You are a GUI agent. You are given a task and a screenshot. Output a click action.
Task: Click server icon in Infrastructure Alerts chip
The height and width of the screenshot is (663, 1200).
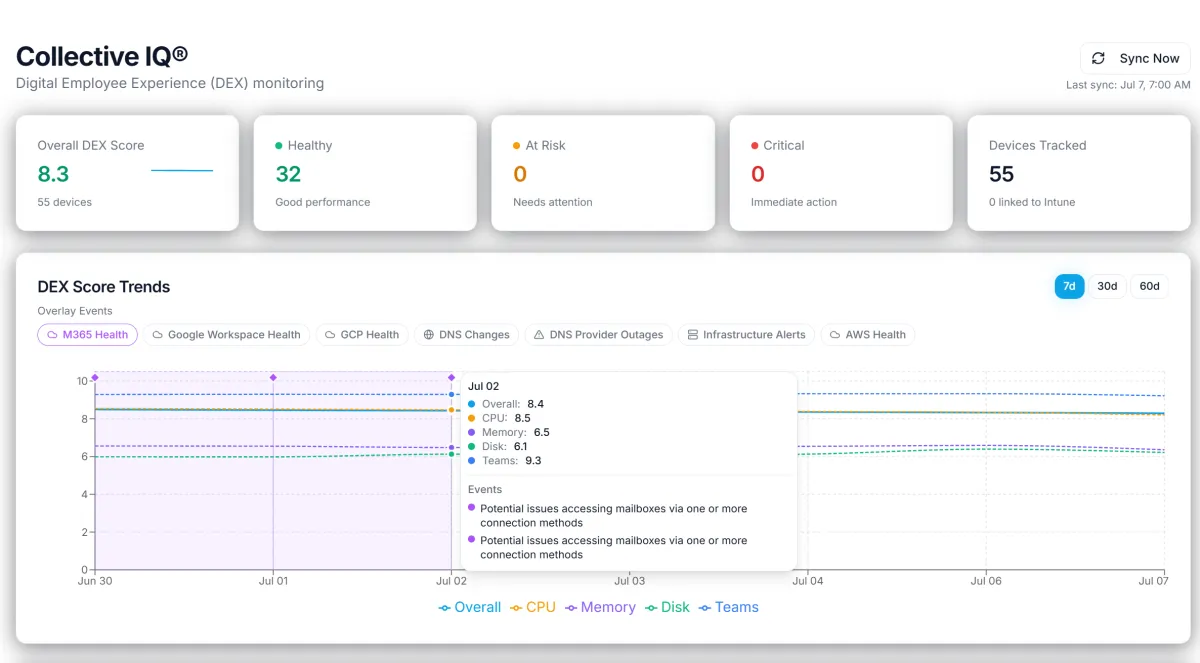pos(693,335)
